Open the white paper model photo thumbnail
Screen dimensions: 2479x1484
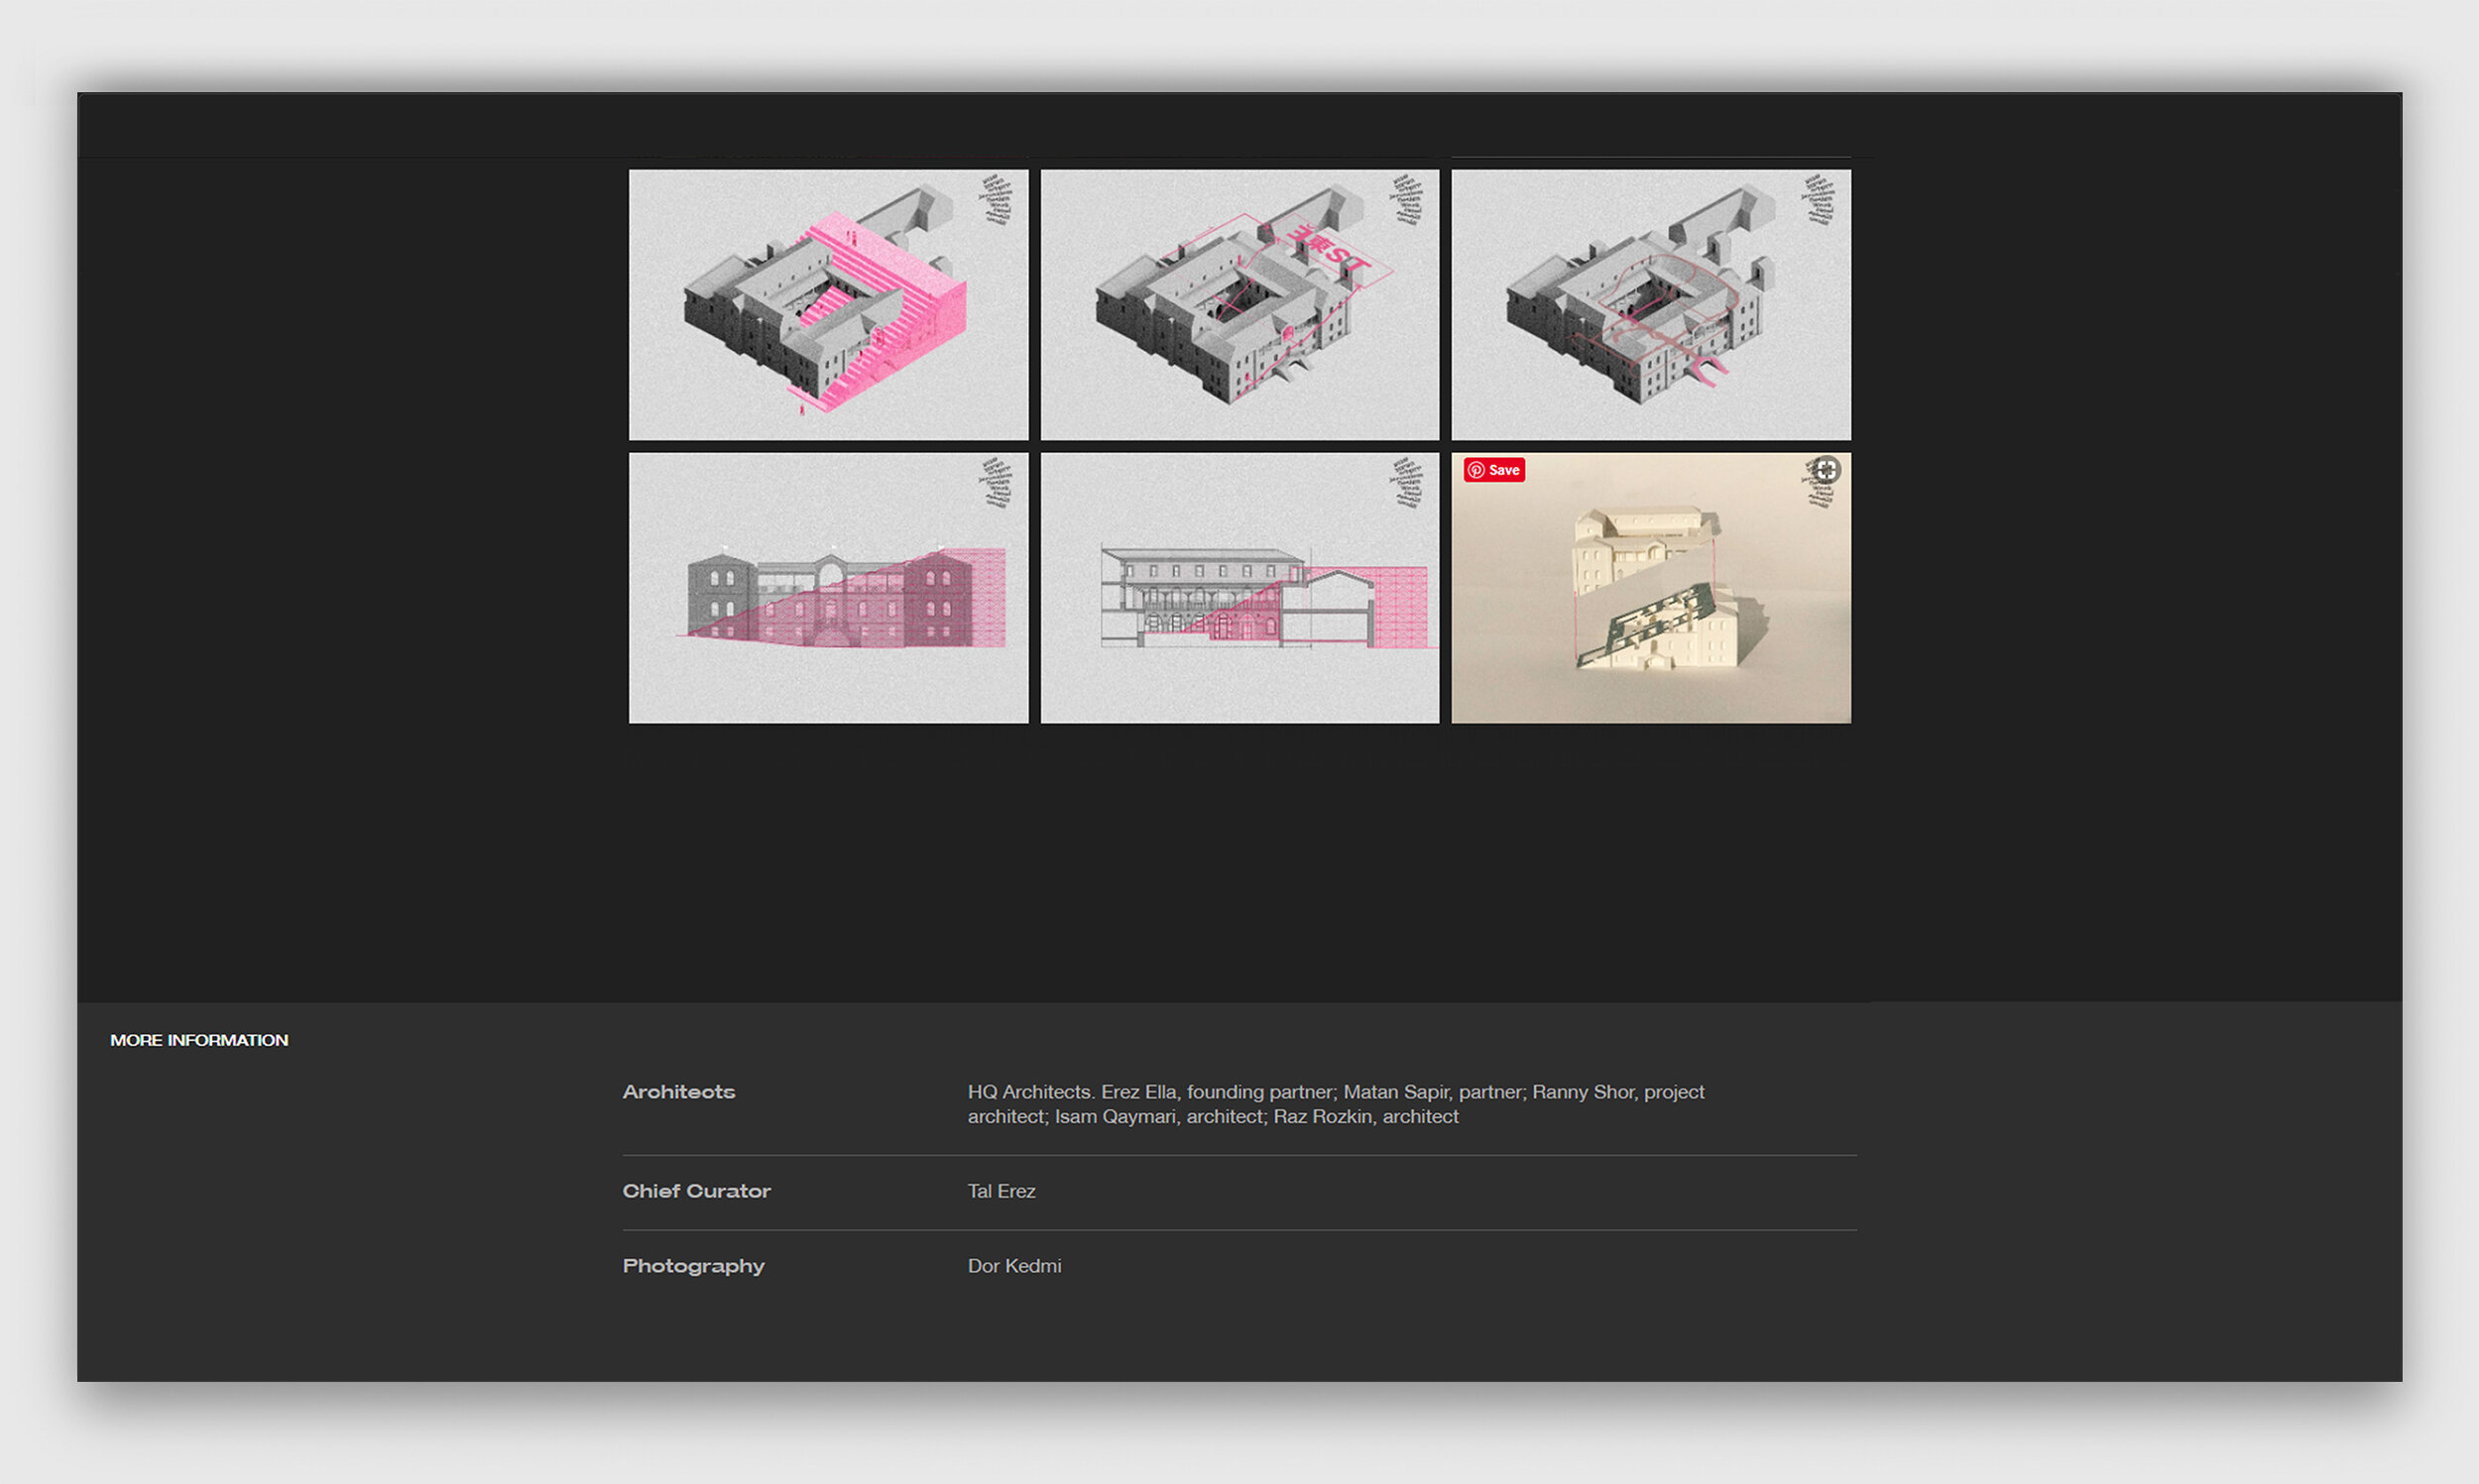[x=1650, y=600]
